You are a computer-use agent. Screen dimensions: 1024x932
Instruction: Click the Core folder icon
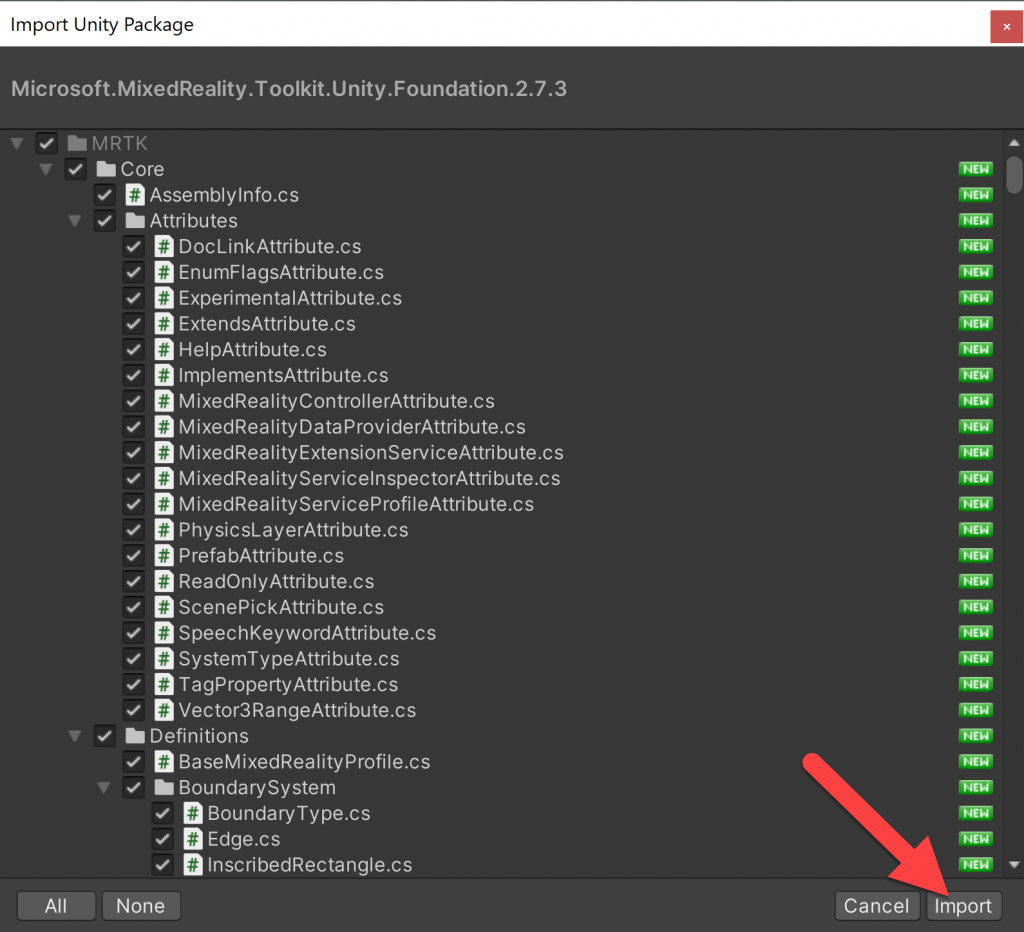point(106,169)
